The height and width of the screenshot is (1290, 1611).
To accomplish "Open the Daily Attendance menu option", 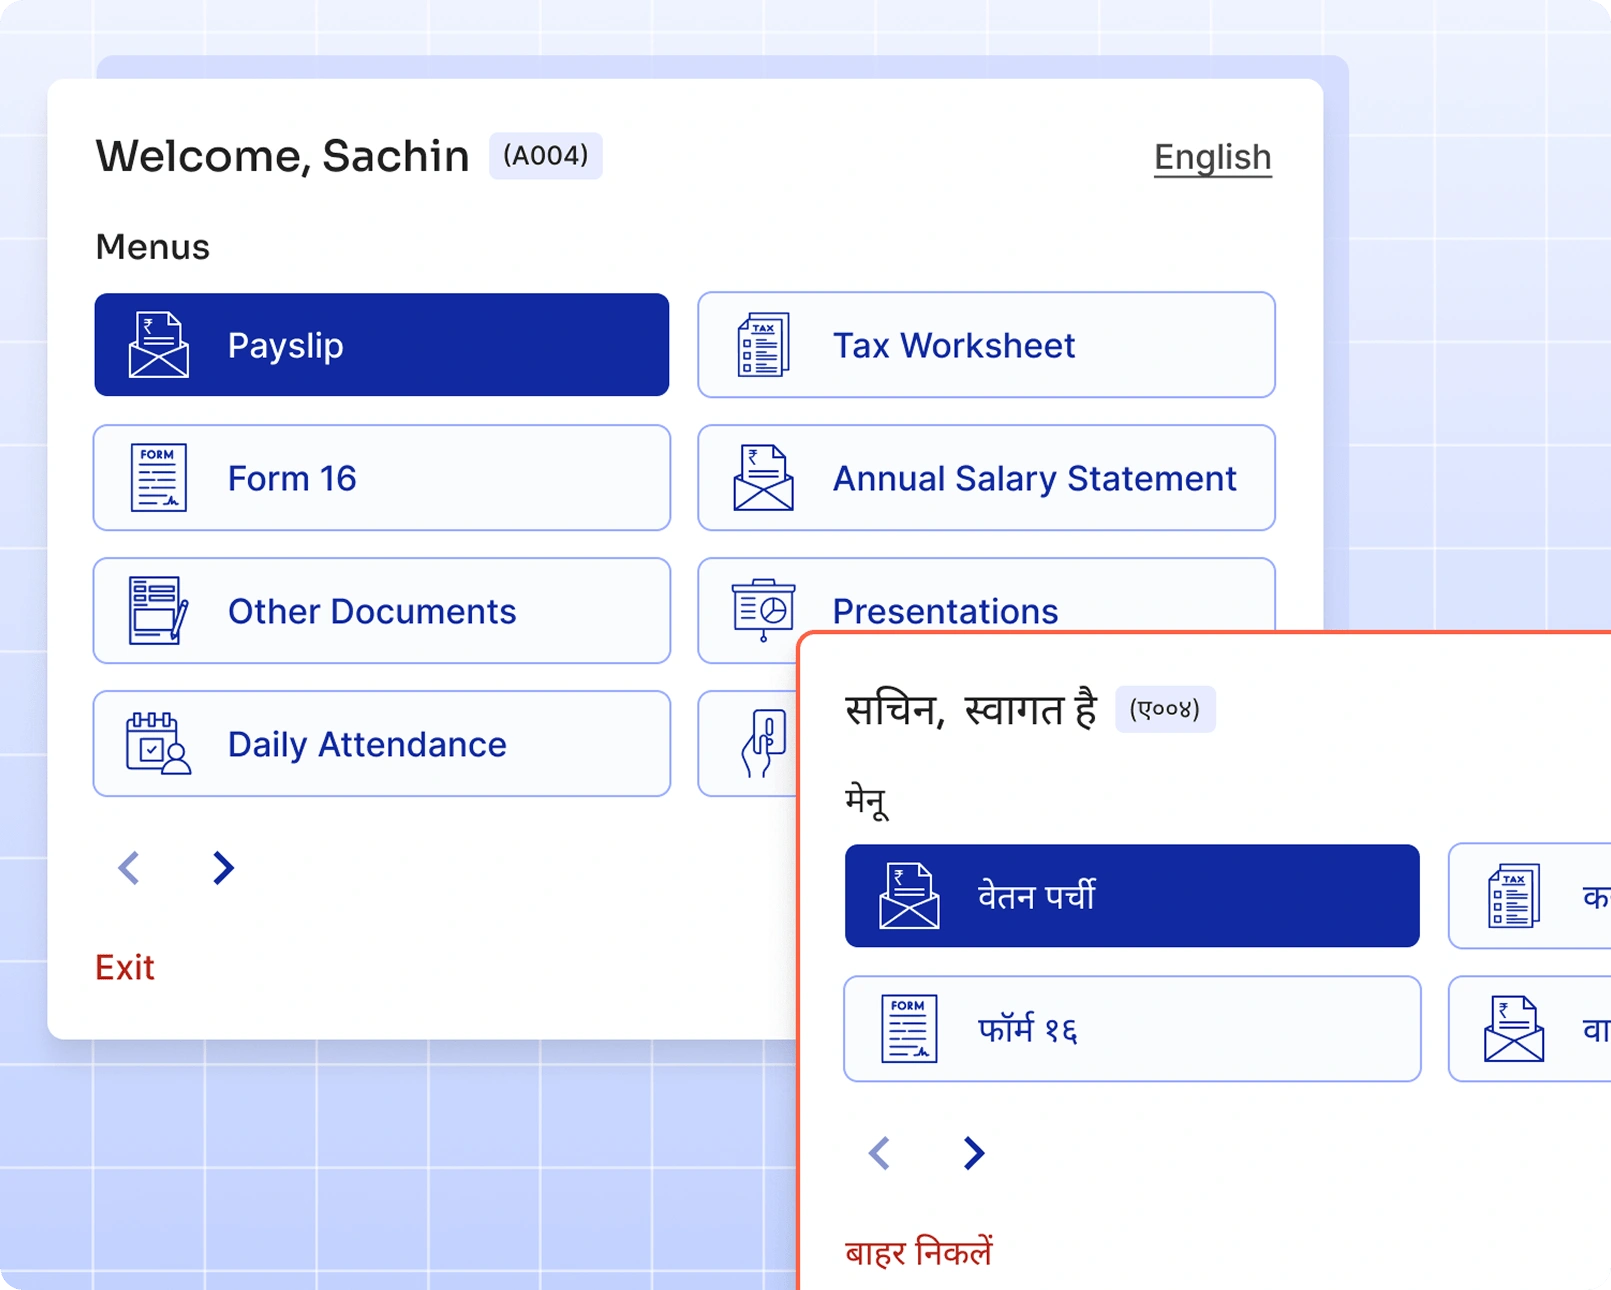I will [381, 744].
